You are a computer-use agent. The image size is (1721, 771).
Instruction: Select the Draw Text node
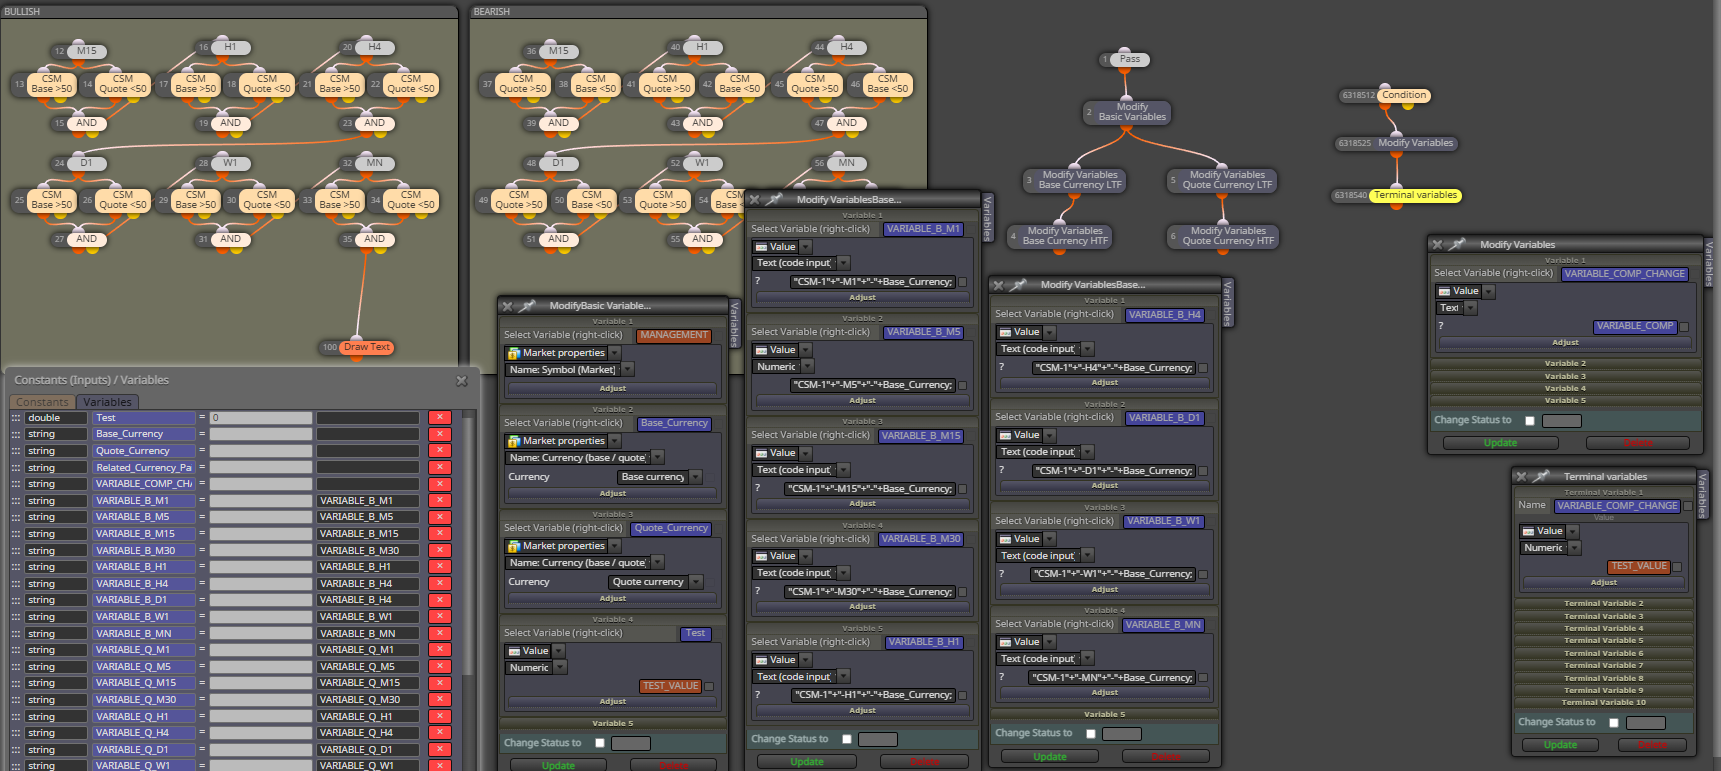click(x=367, y=347)
